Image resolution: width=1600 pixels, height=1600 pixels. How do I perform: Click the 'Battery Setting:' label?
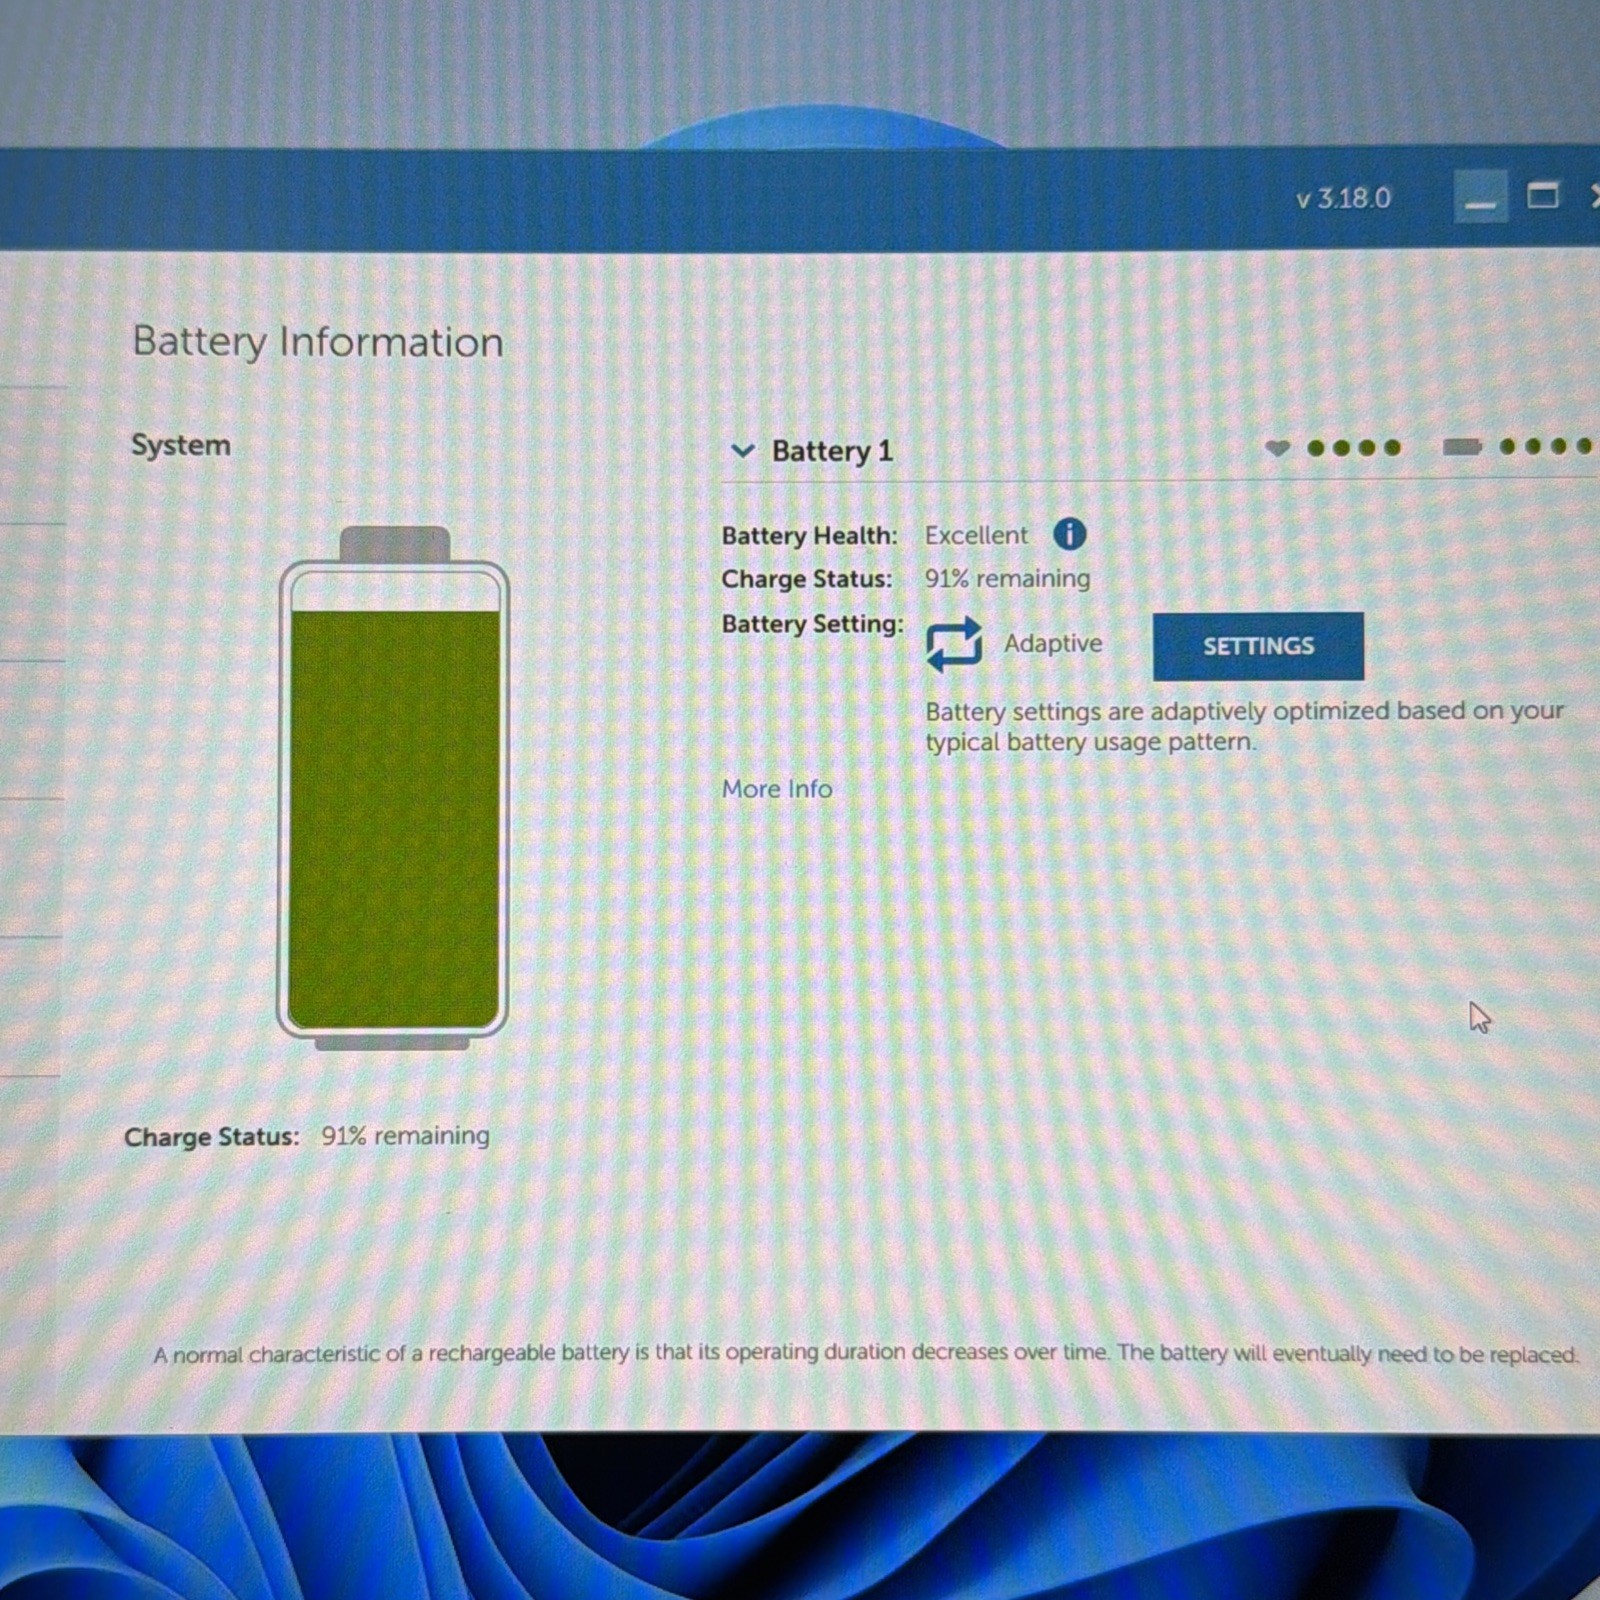coord(812,624)
